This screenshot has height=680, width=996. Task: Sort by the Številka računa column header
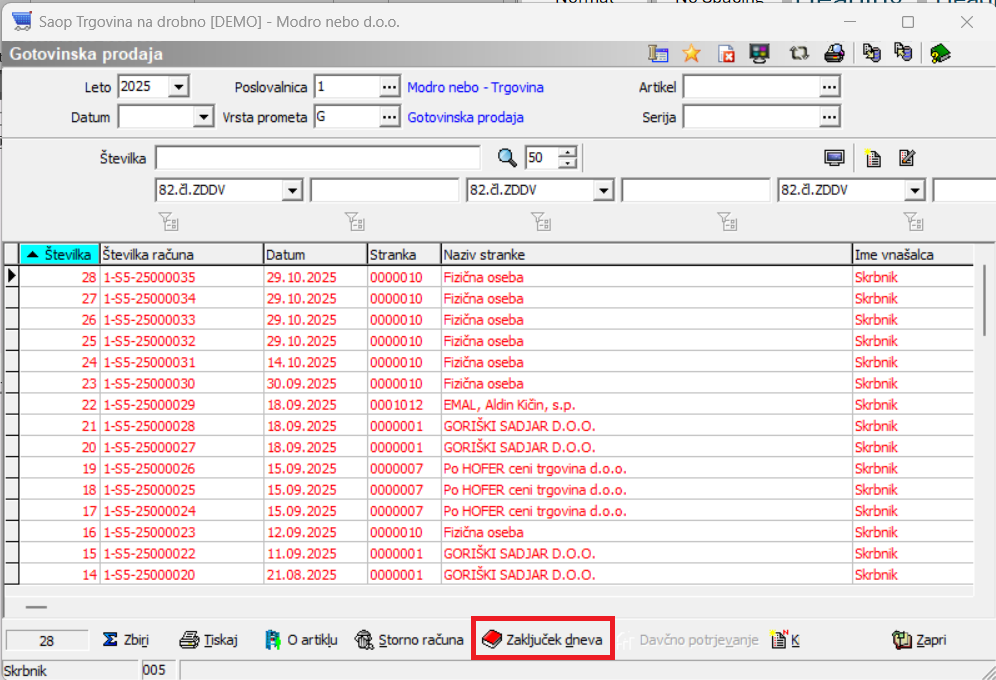point(182,255)
